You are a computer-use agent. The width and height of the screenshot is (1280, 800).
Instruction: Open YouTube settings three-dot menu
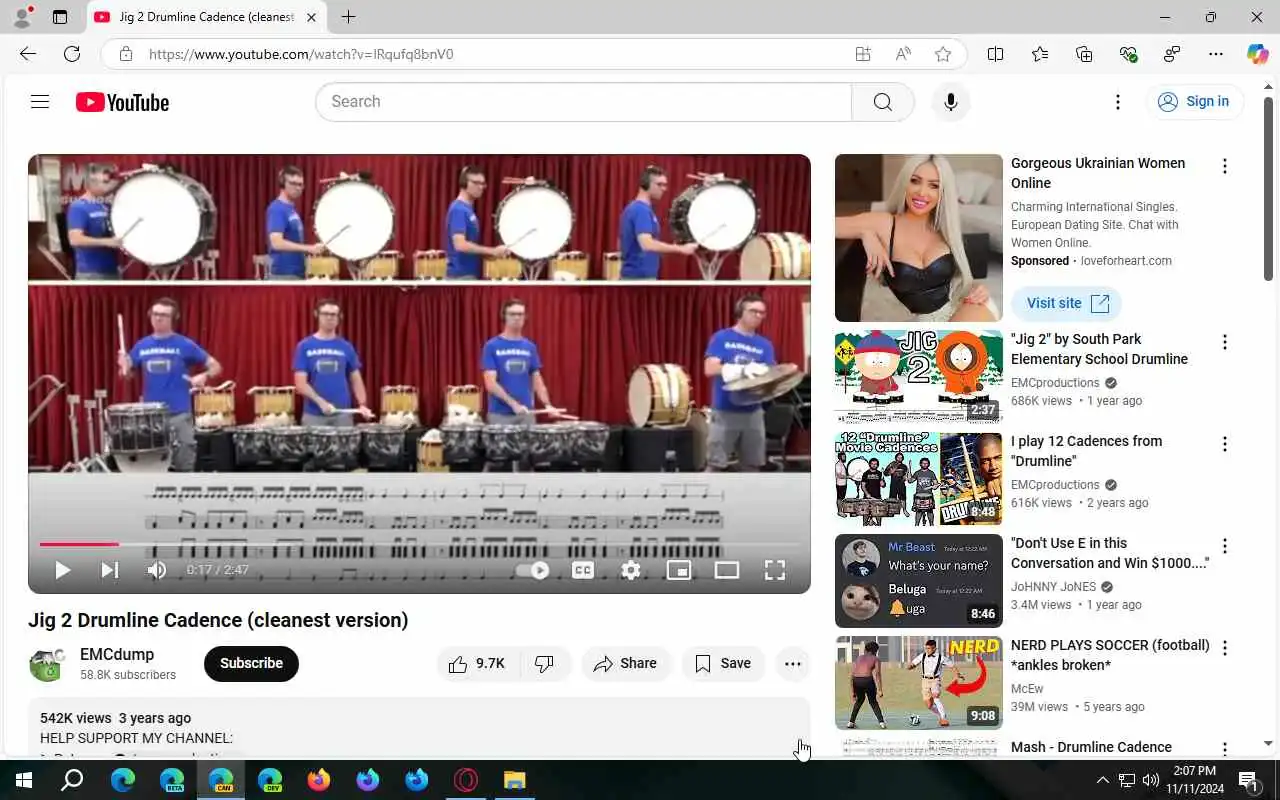coord(1118,102)
